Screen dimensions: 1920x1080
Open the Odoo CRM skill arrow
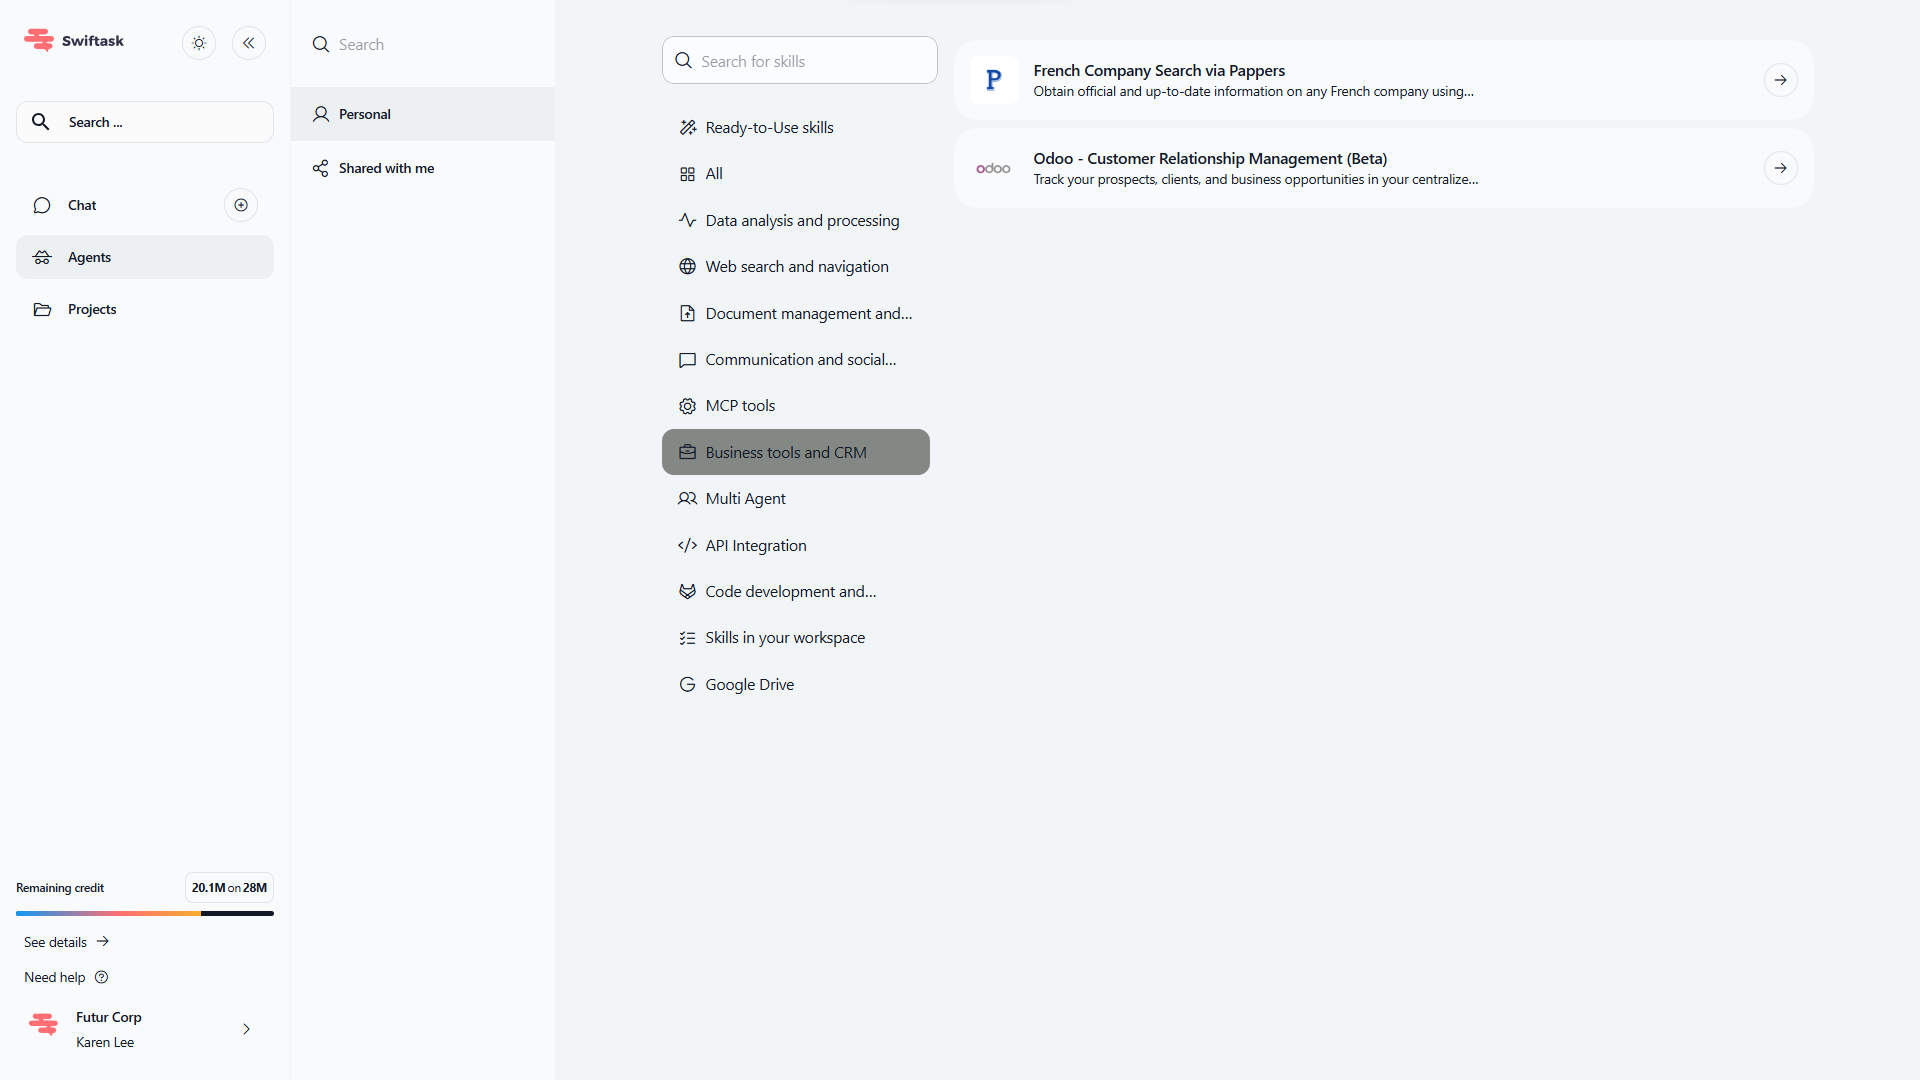[x=1780, y=168]
